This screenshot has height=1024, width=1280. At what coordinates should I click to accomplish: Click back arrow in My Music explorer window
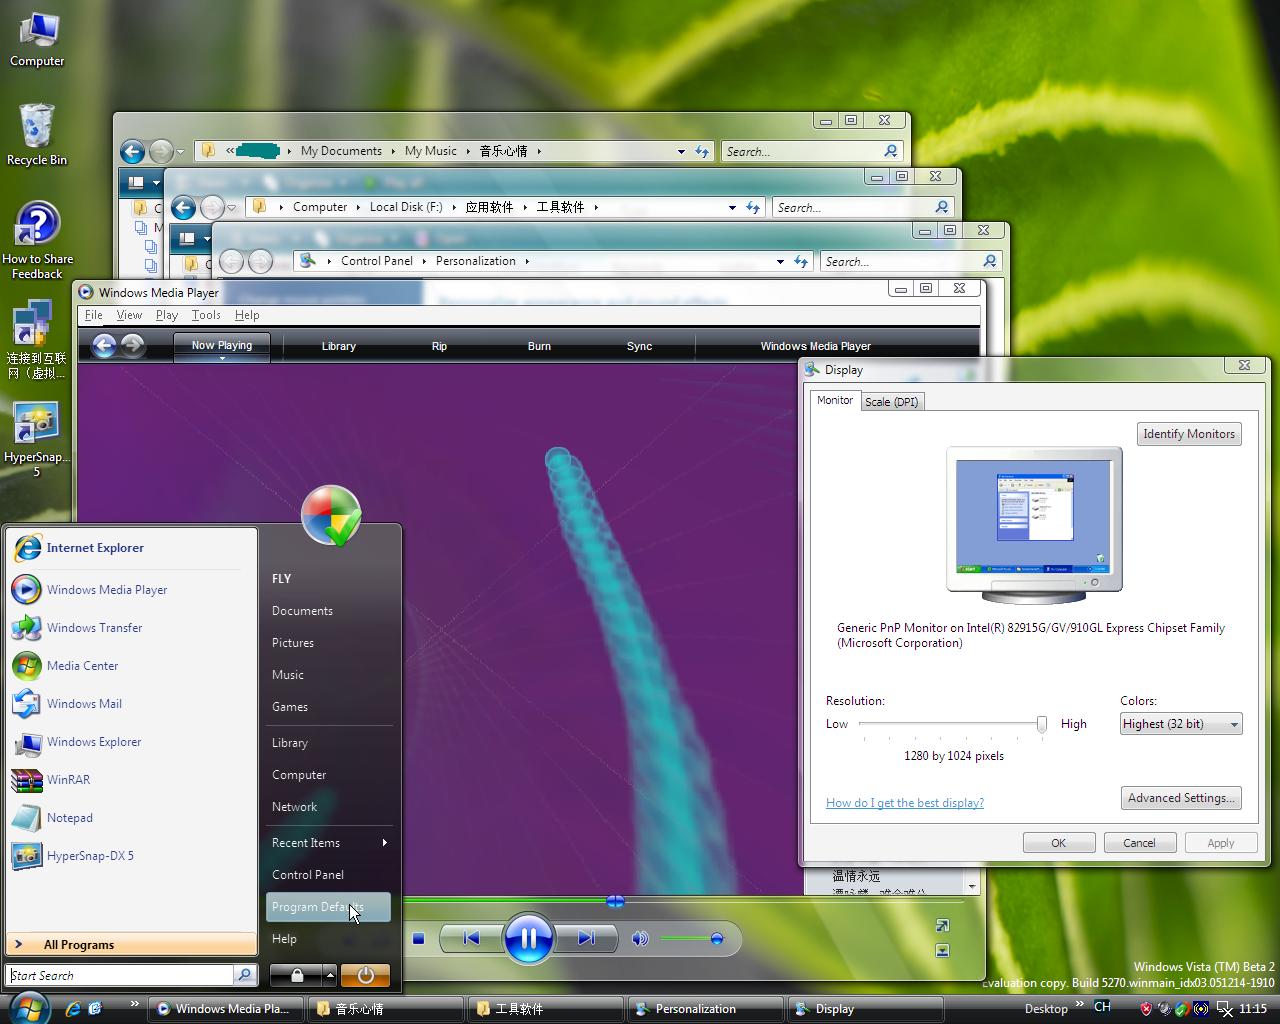point(132,151)
